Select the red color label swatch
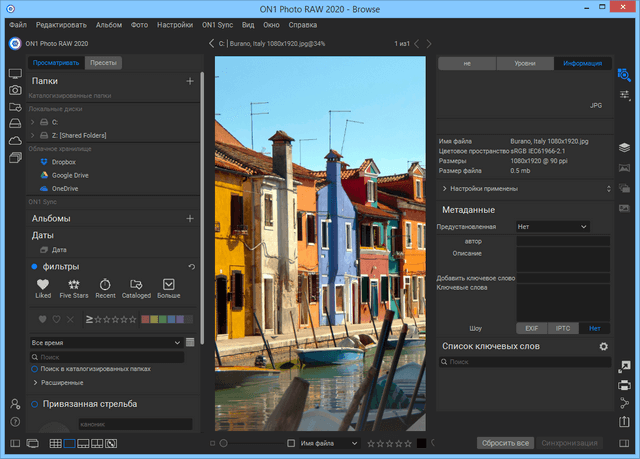This screenshot has width=640, height=459. 147,319
